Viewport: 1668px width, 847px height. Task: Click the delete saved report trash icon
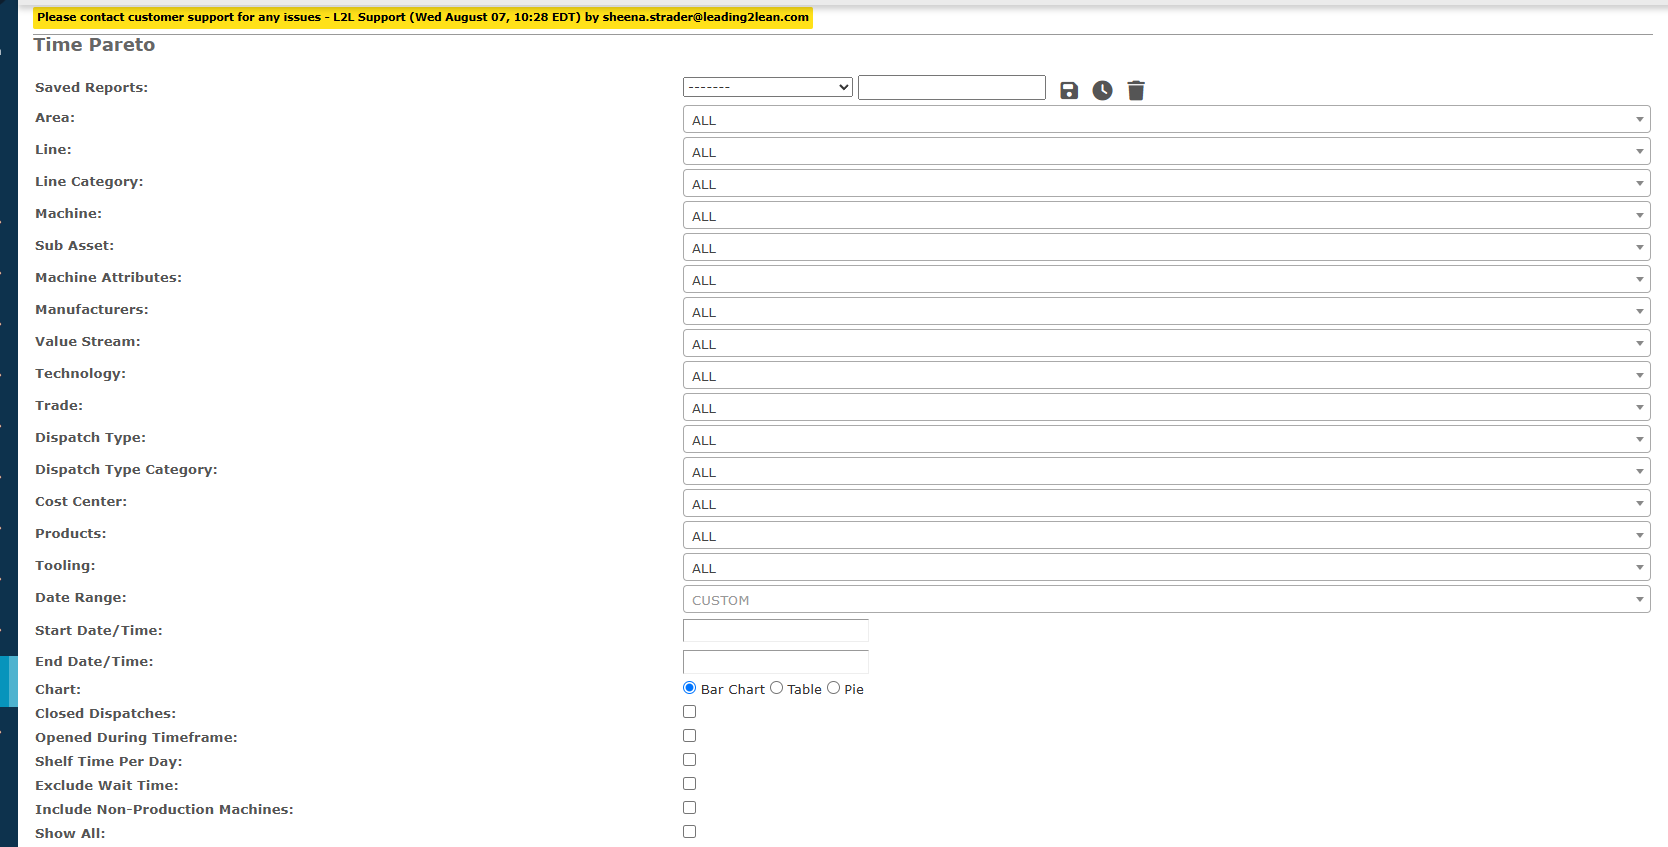1136,91
